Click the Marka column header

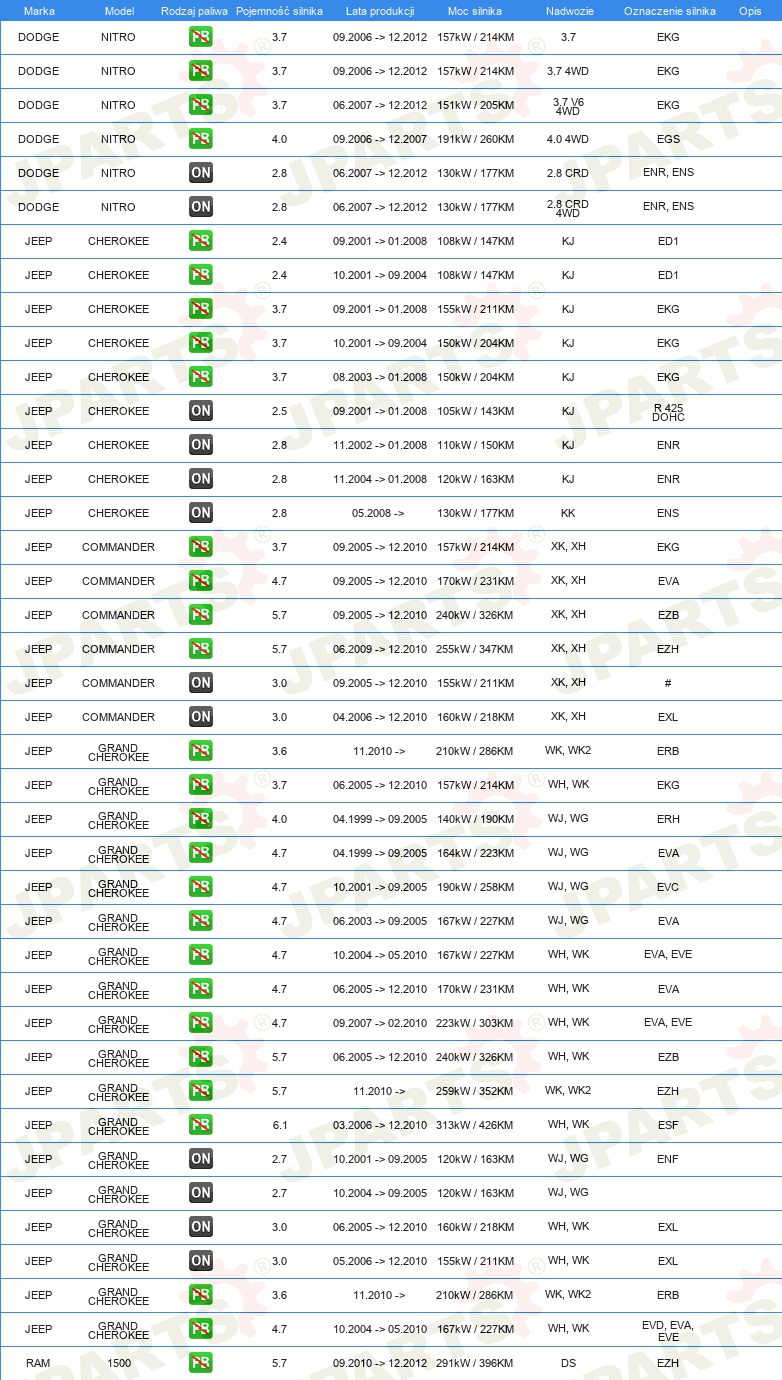pos(39,11)
